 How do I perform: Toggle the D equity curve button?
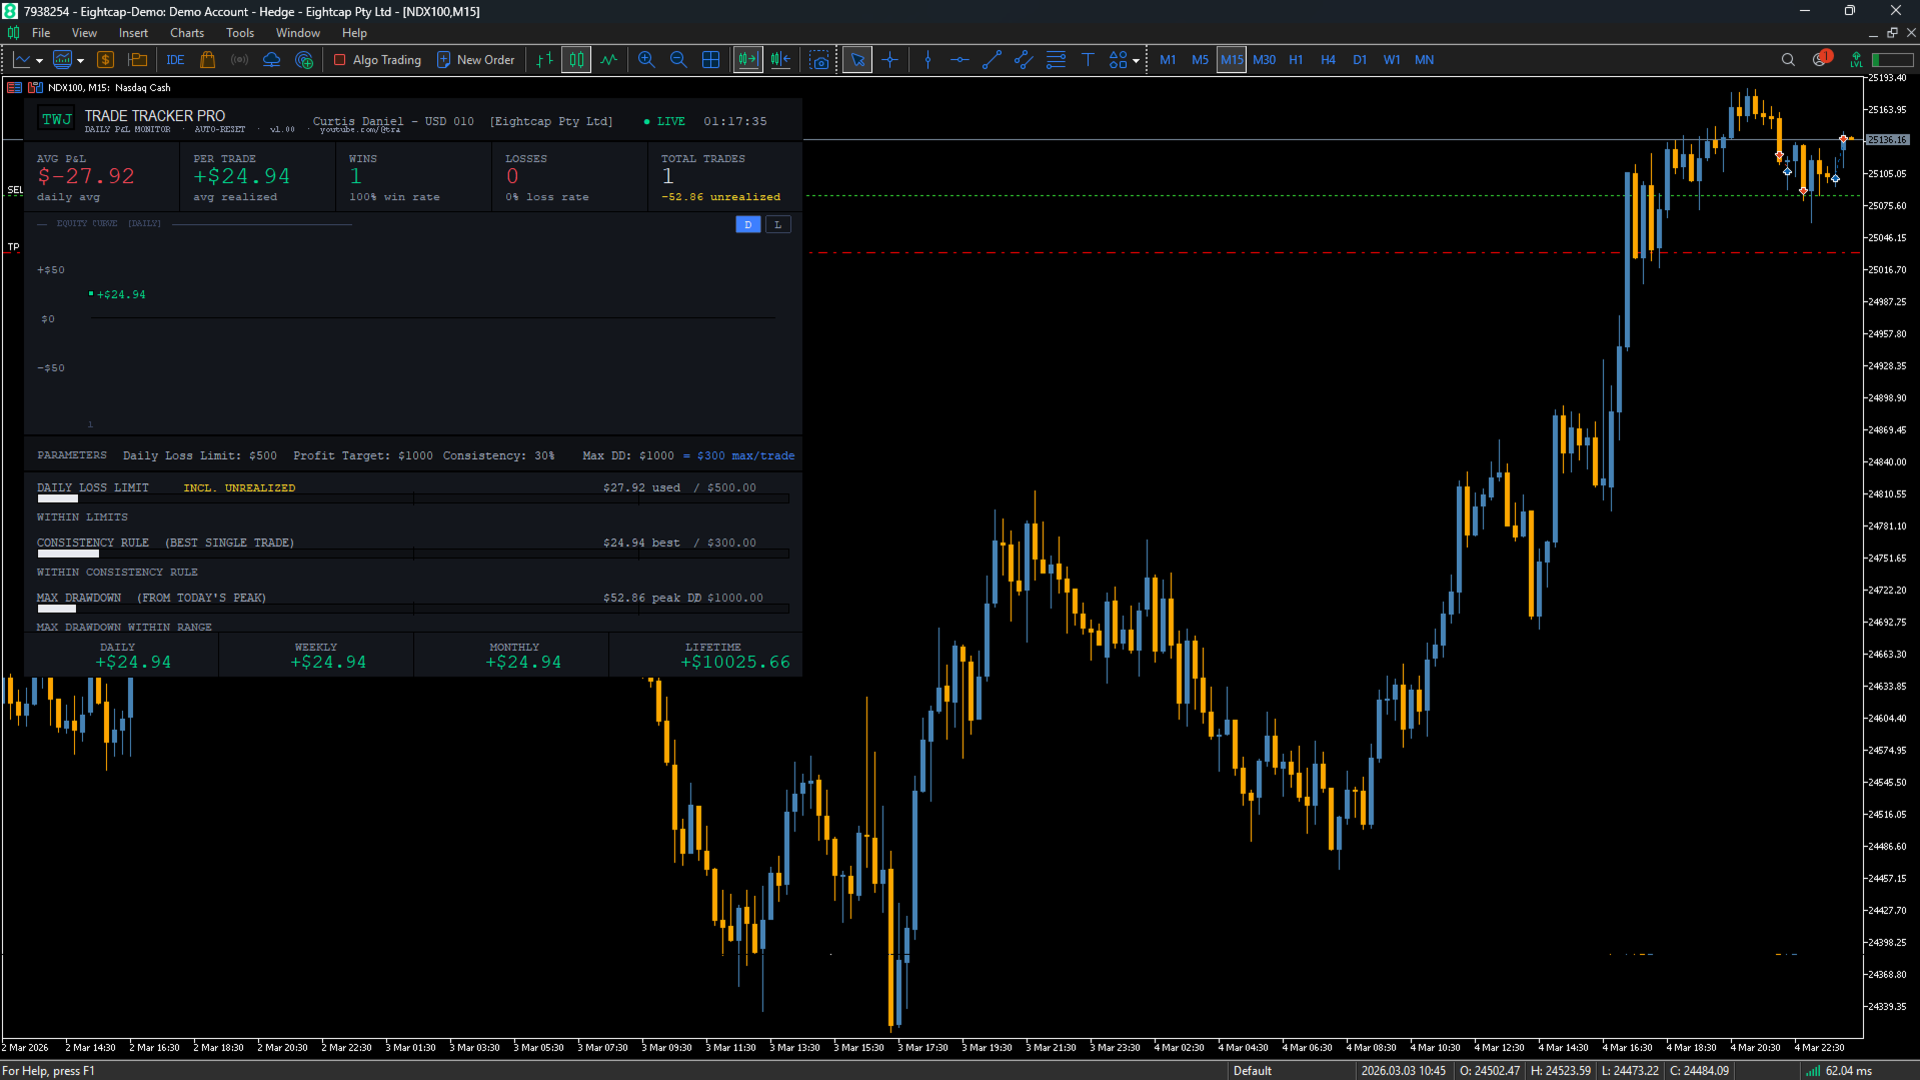pyautogui.click(x=748, y=225)
